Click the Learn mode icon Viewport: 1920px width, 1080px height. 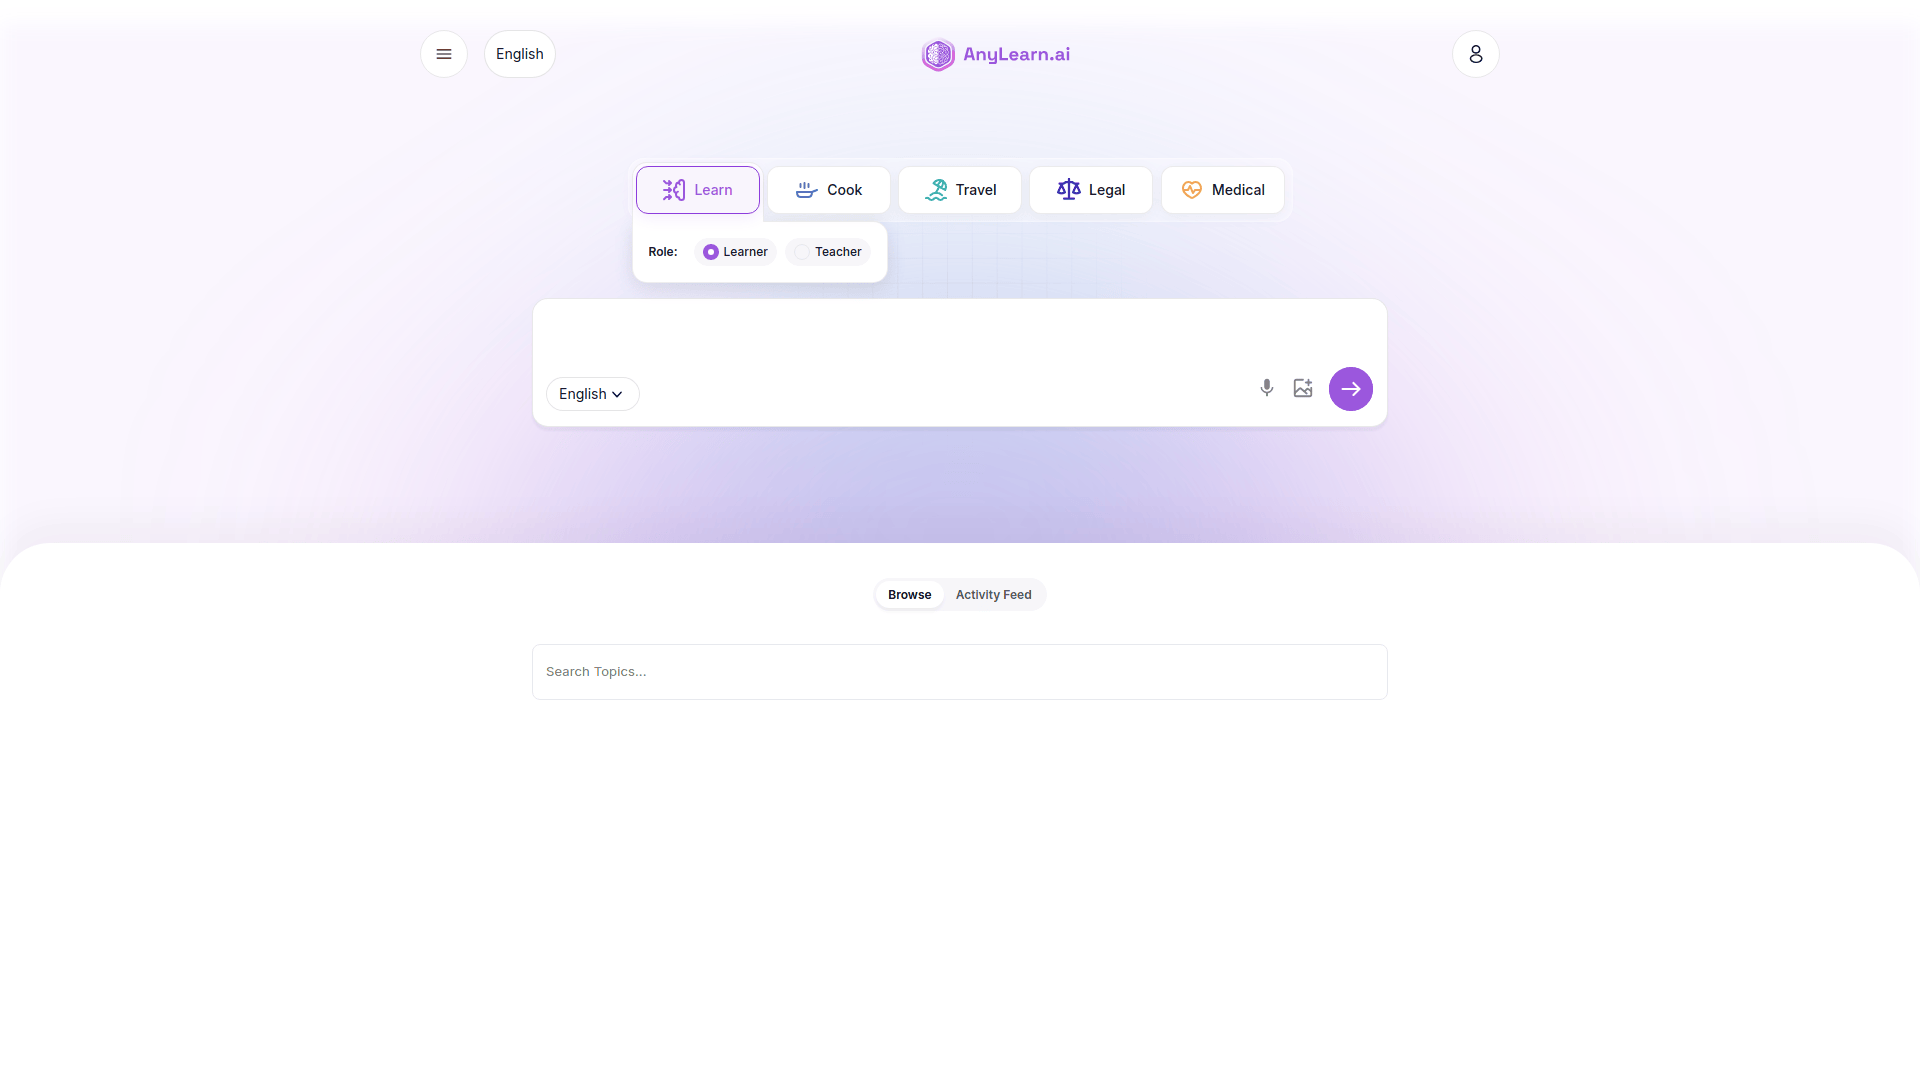pos(674,189)
